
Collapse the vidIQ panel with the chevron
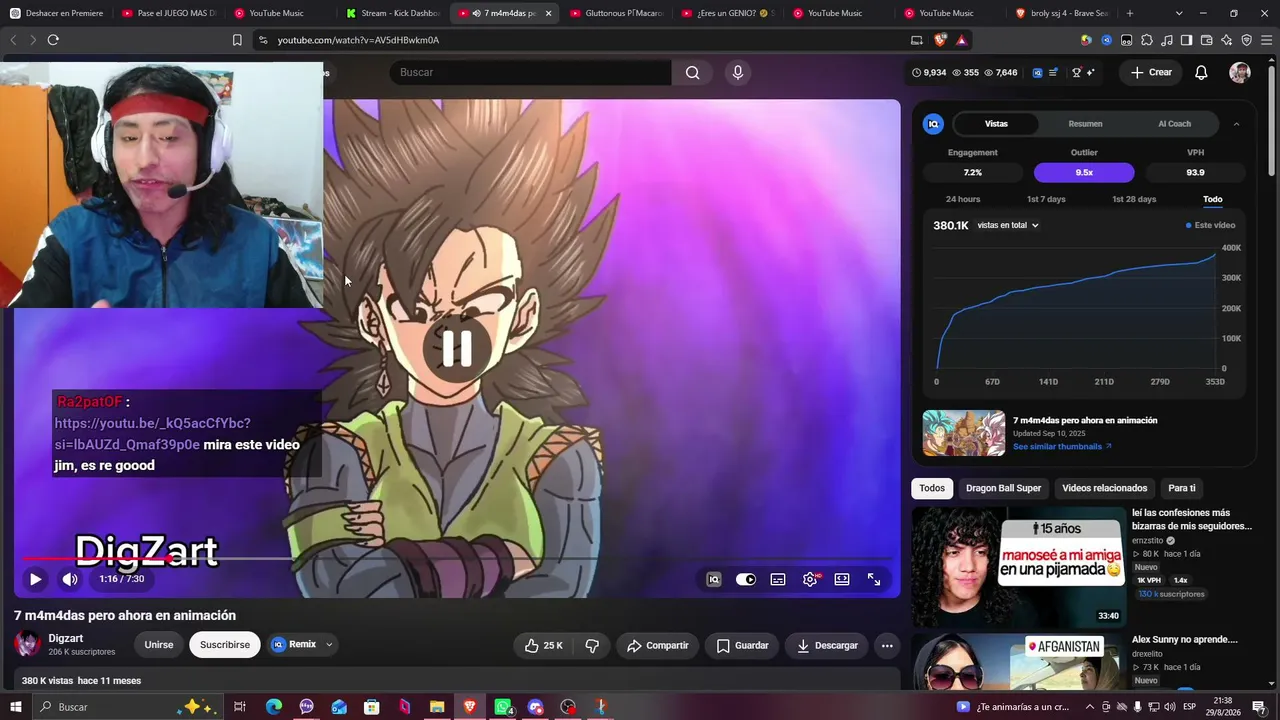click(1236, 124)
